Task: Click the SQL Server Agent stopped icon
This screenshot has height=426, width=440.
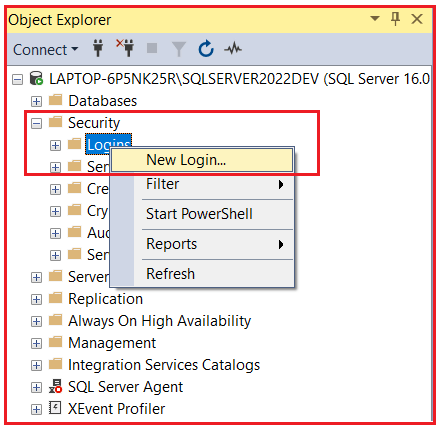Action: pyautogui.click(x=56, y=386)
